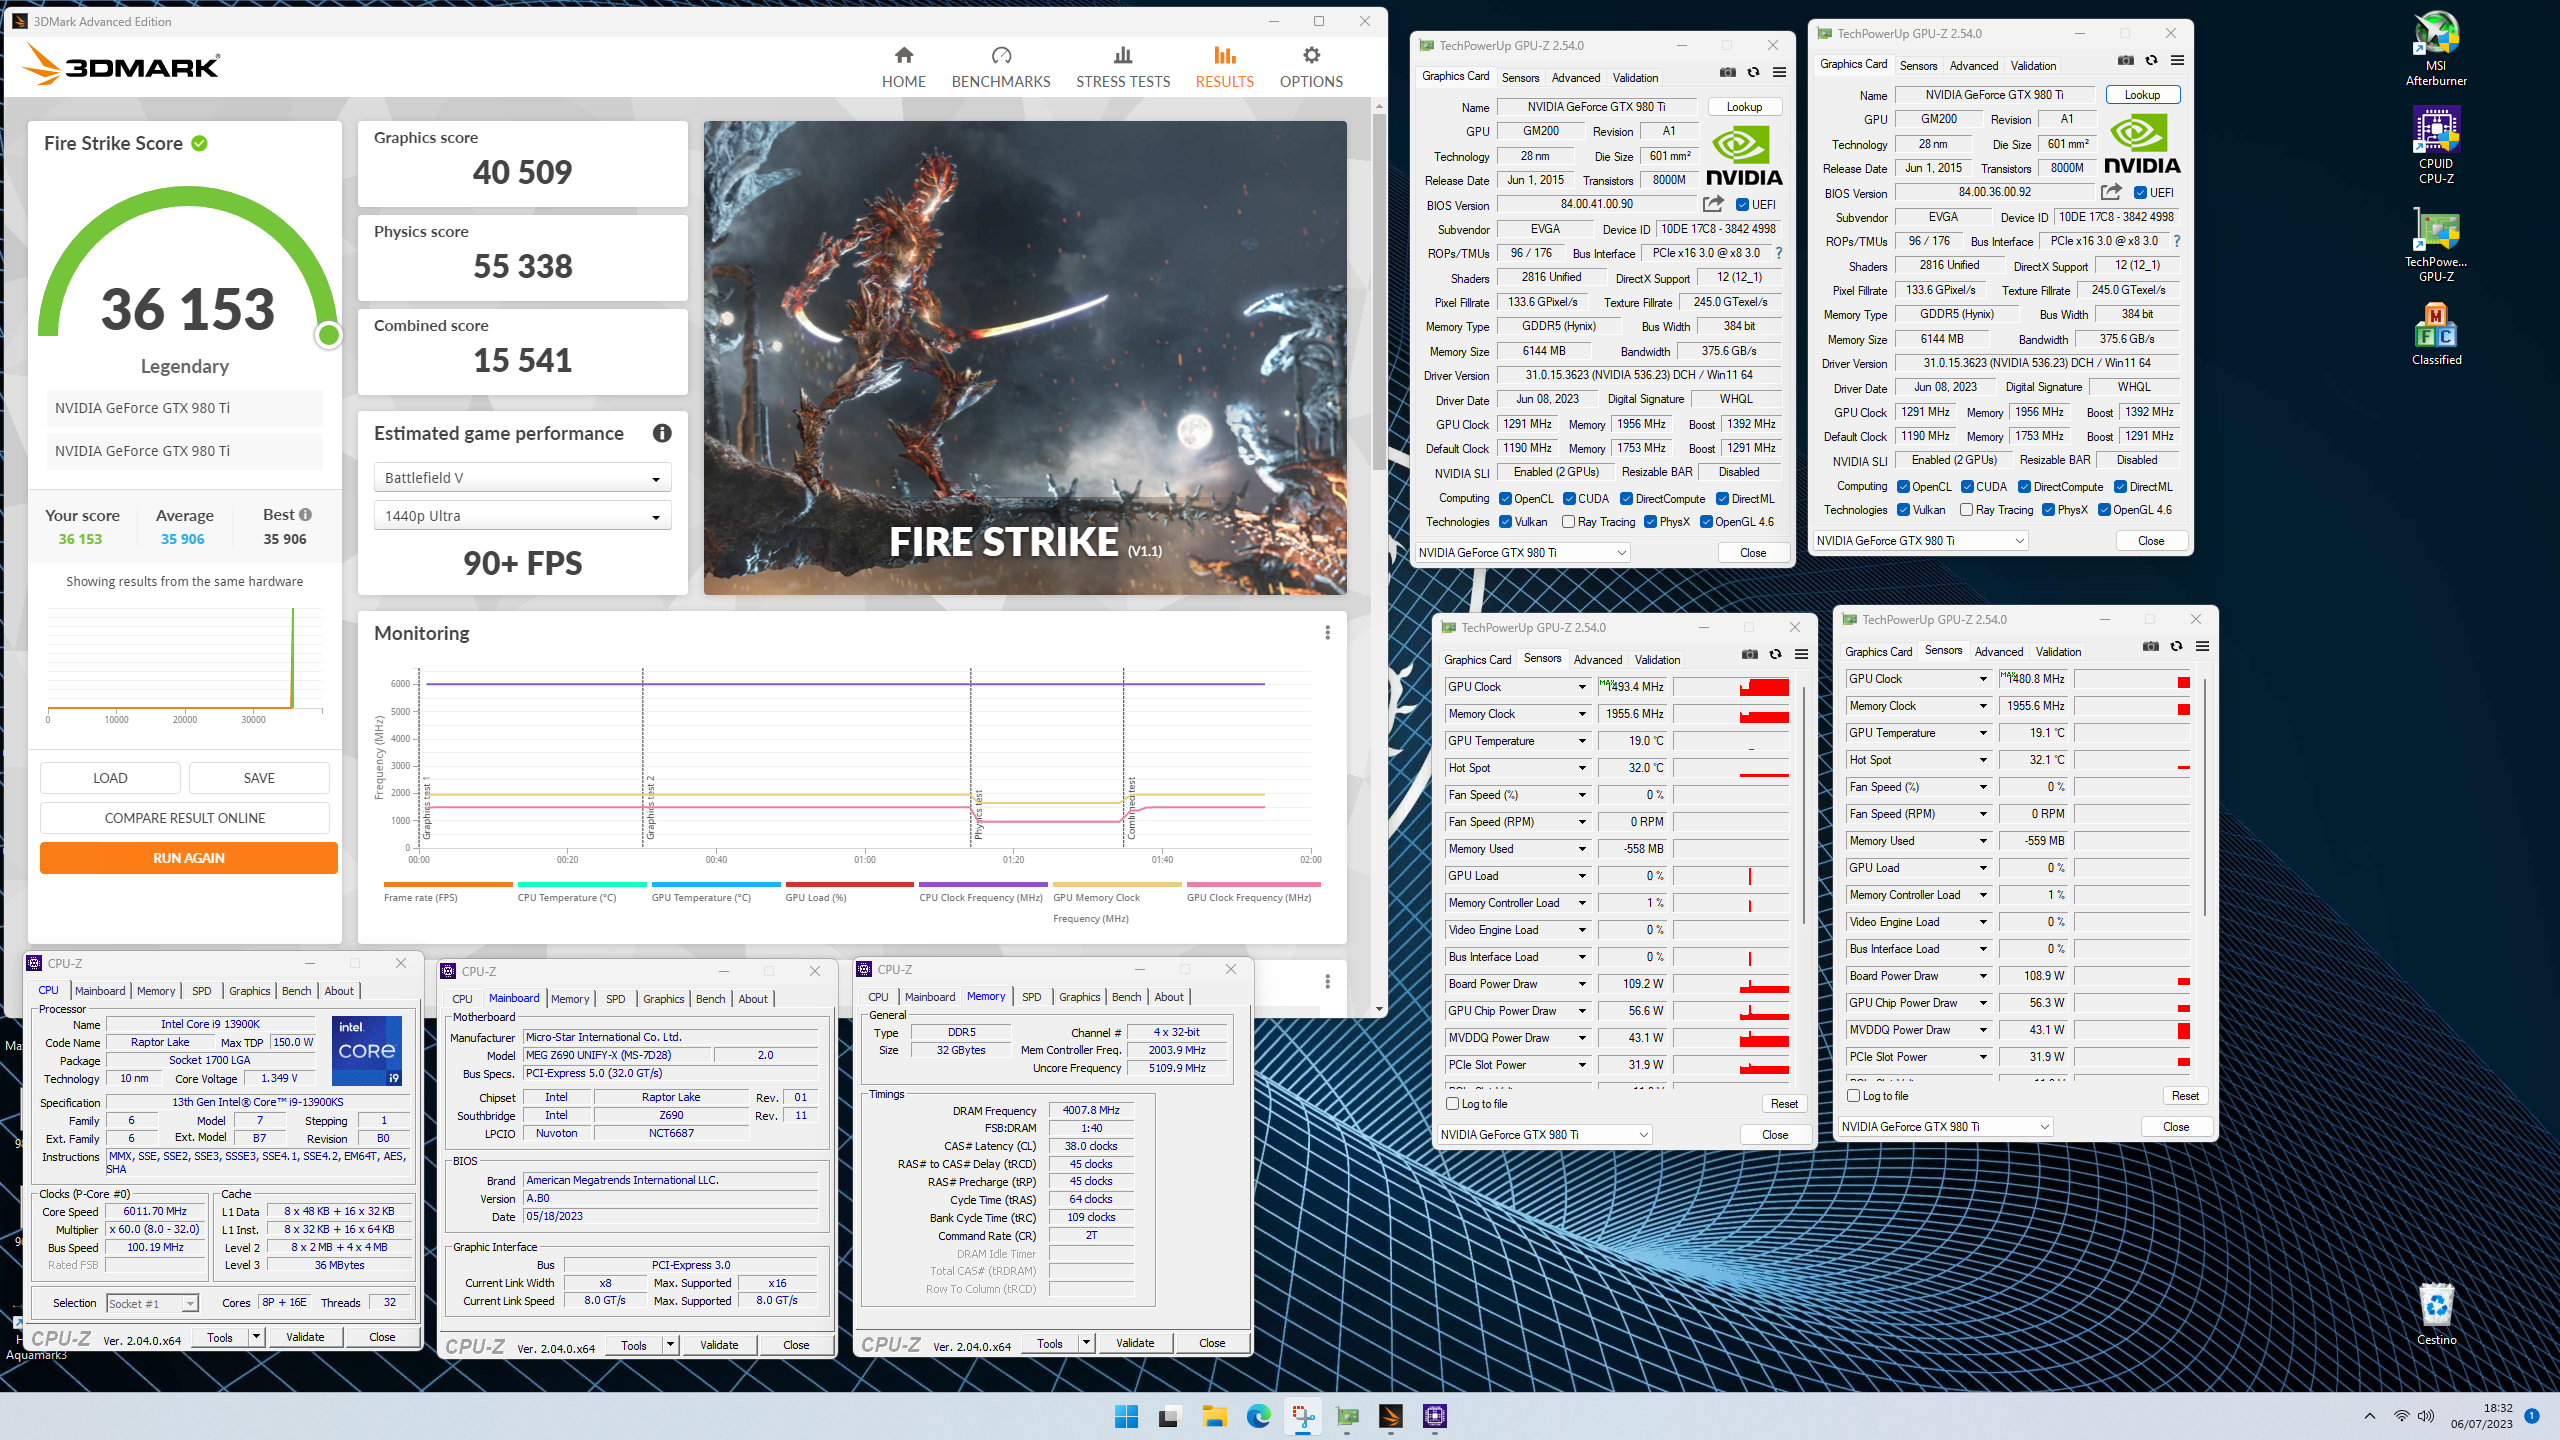Click Bus Interface question mark top-right GPU-Z
The image size is (2560, 1440).
click(2177, 241)
